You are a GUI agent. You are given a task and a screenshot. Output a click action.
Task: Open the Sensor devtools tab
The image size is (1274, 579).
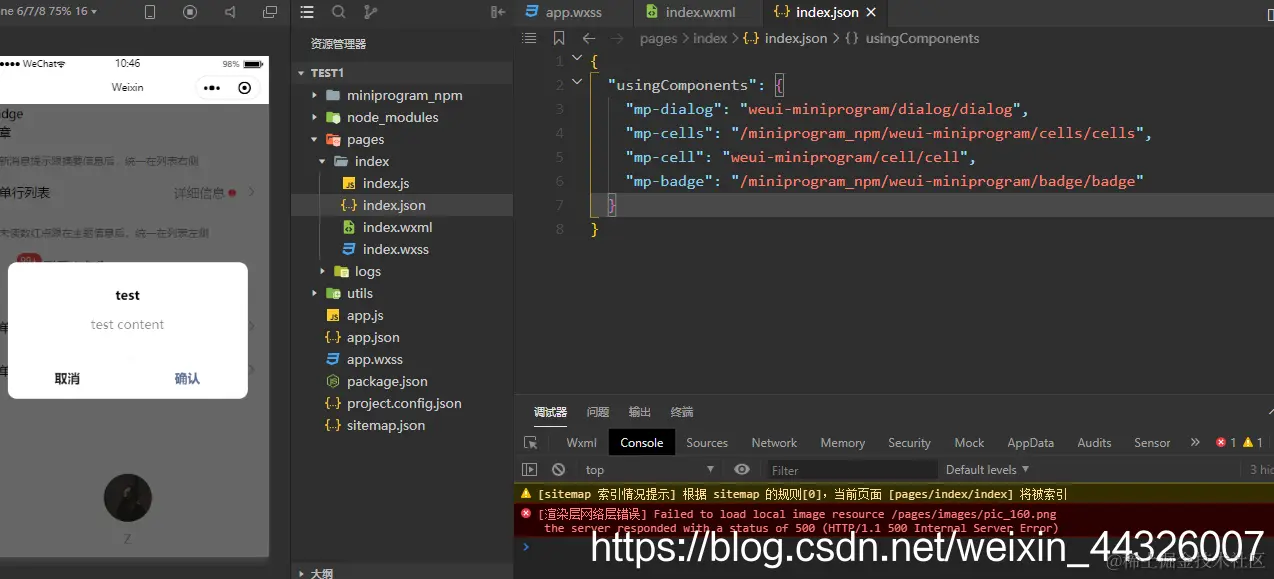click(1152, 443)
